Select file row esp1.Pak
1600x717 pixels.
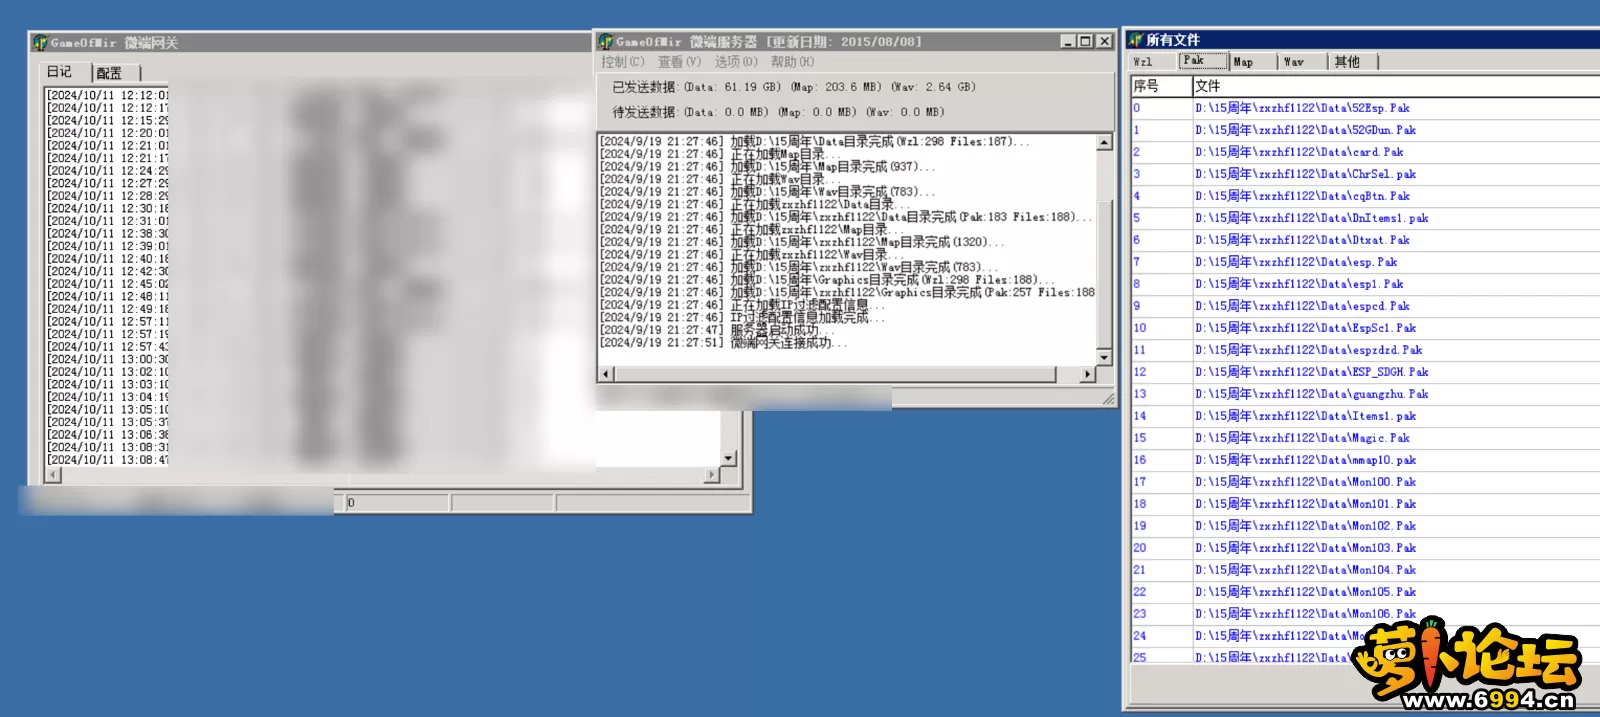pyautogui.click(x=1365, y=284)
